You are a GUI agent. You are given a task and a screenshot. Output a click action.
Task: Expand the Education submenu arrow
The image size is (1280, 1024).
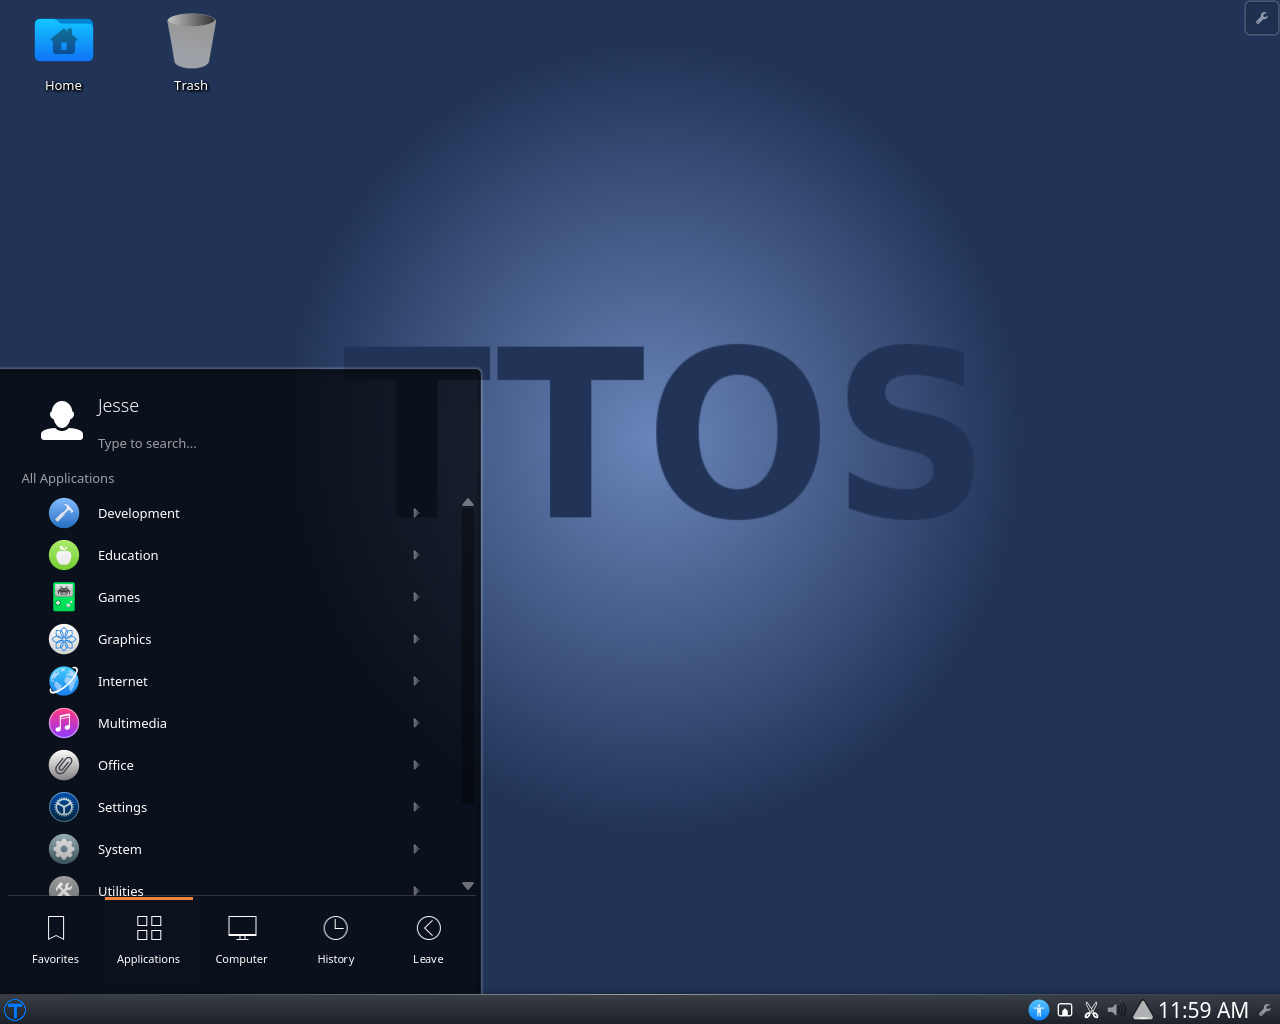416,555
